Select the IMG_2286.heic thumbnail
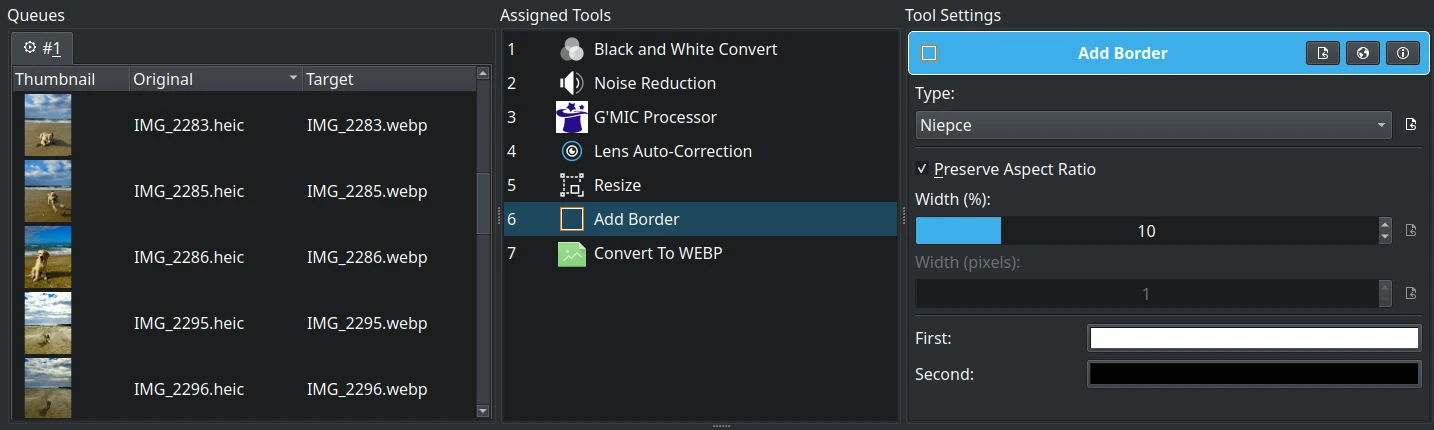The width and height of the screenshot is (1434, 430). pyautogui.click(x=48, y=257)
